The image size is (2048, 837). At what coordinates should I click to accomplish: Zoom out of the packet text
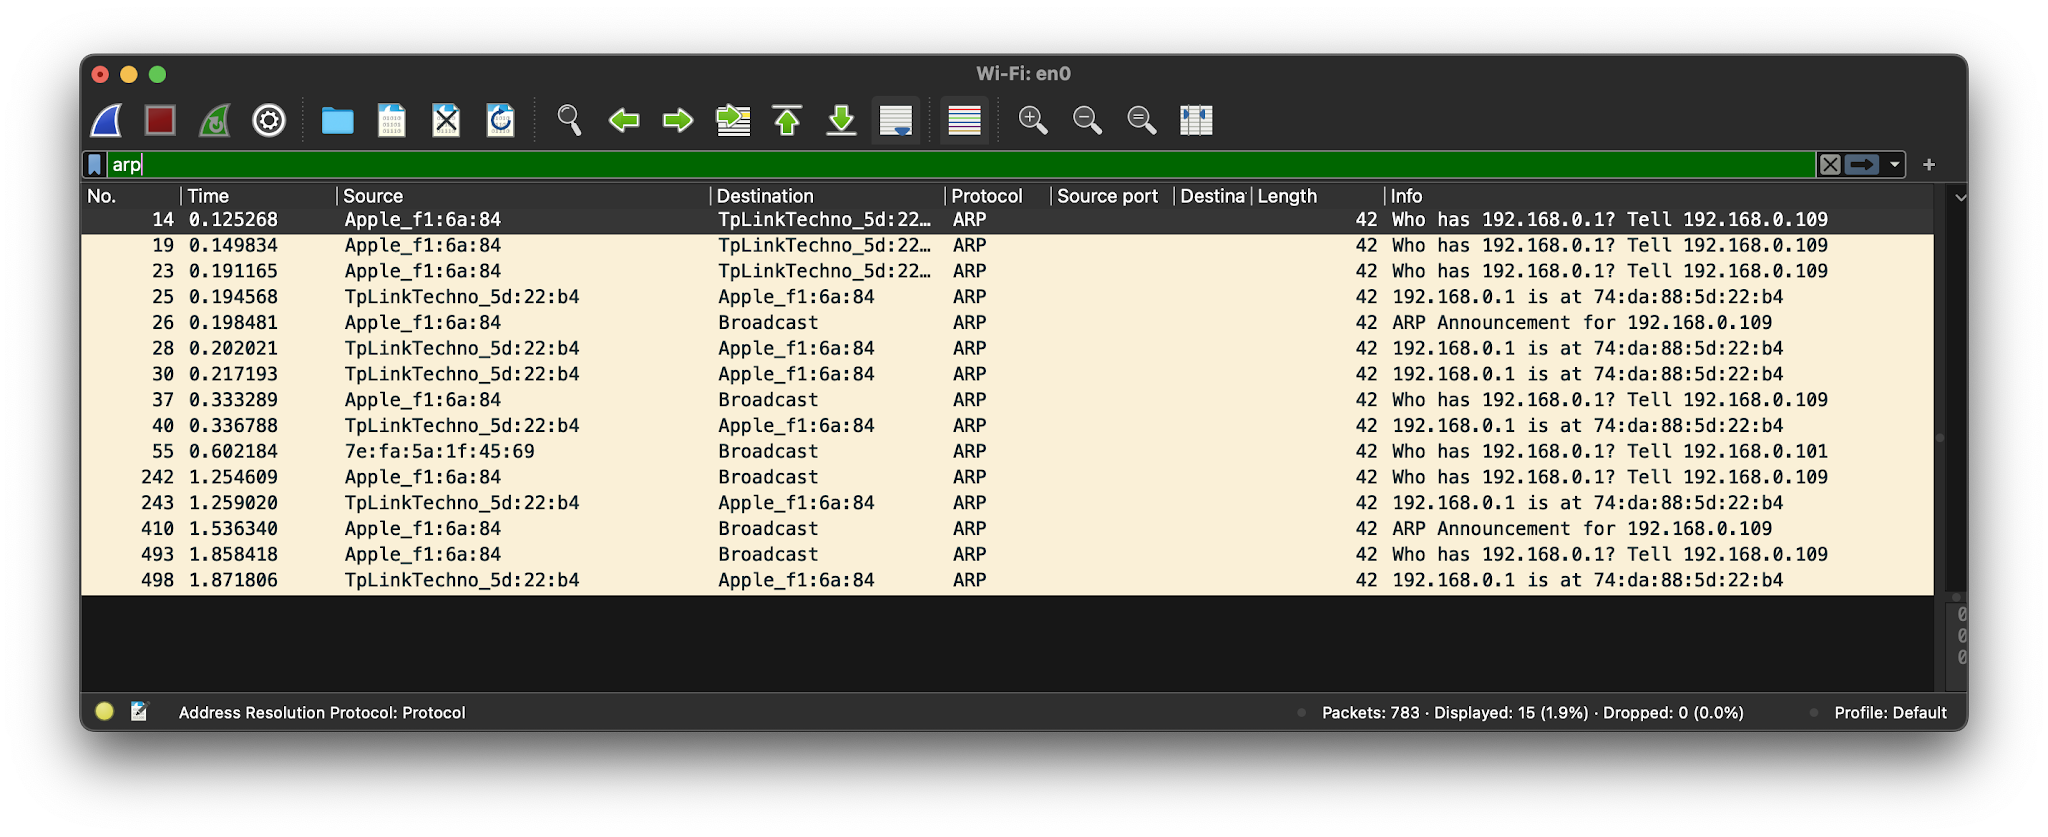coord(1087,121)
